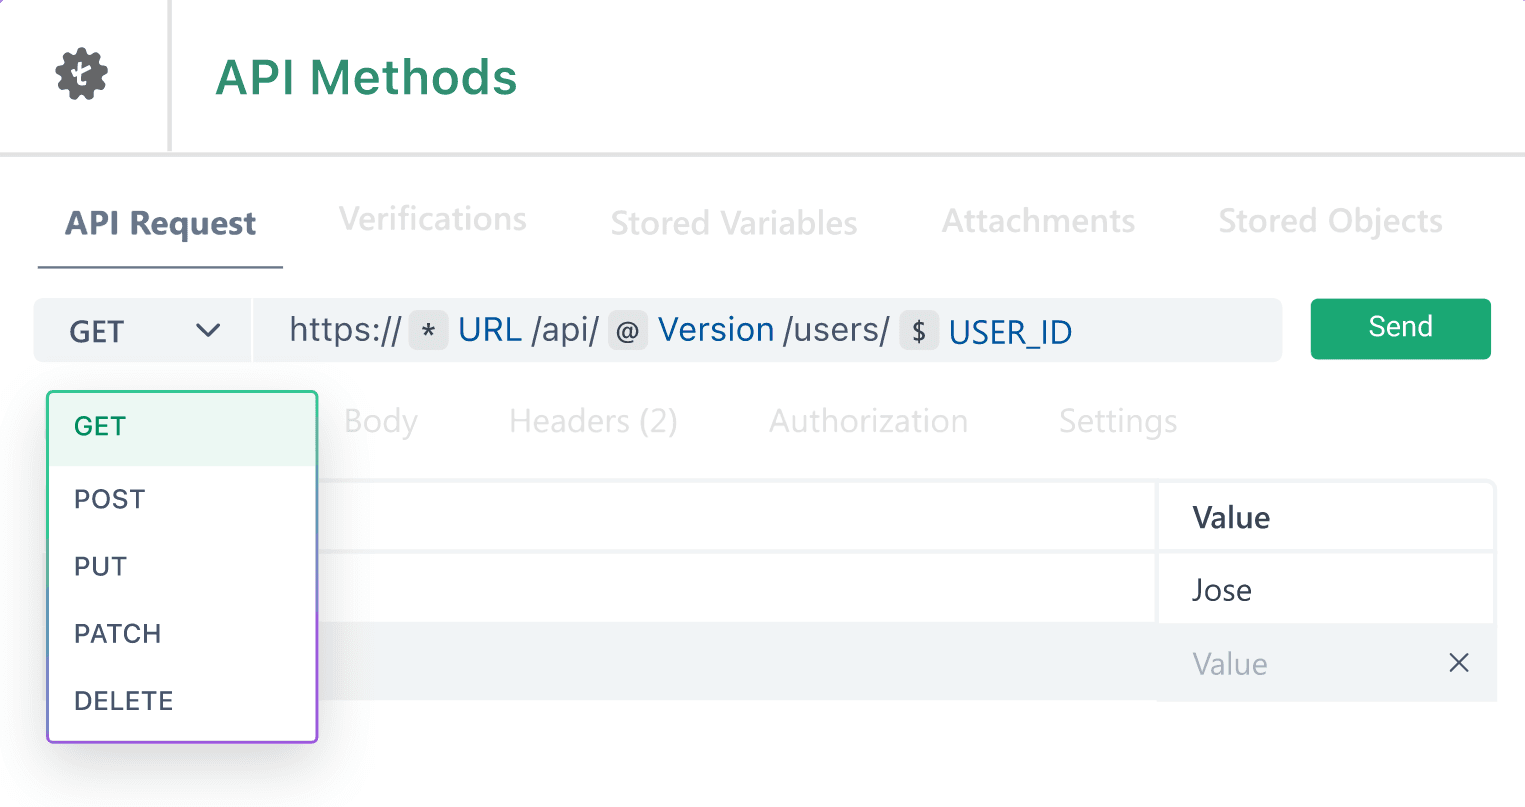Image resolution: width=1525 pixels, height=807 pixels.
Task: Open the Stored Variables tab
Action: tap(734, 222)
